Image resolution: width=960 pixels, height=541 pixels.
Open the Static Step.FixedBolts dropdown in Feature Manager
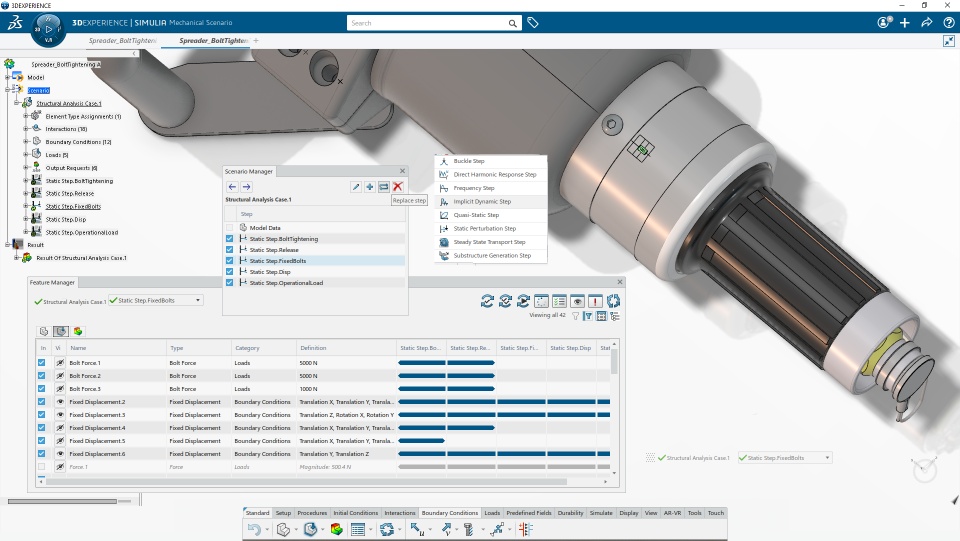click(x=199, y=300)
